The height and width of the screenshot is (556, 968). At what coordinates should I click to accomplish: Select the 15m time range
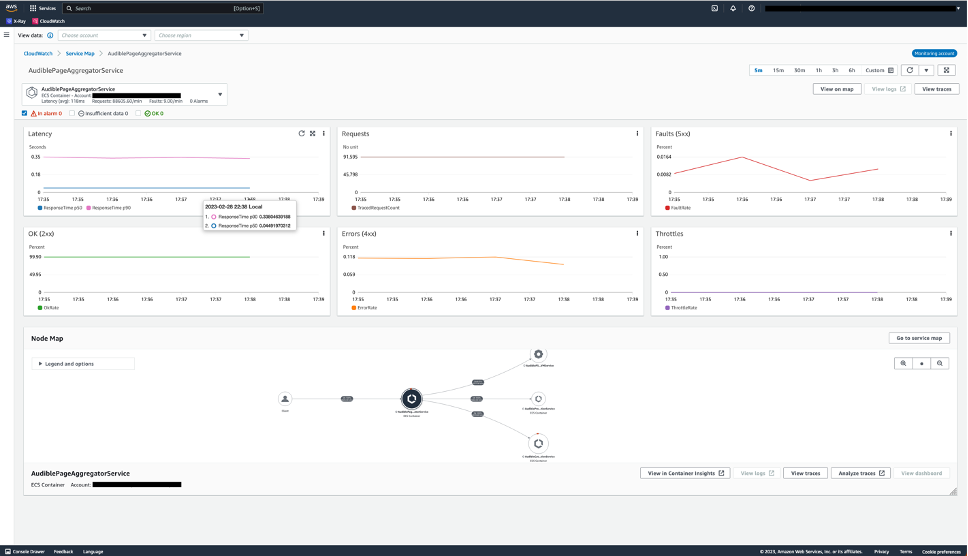(x=778, y=70)
